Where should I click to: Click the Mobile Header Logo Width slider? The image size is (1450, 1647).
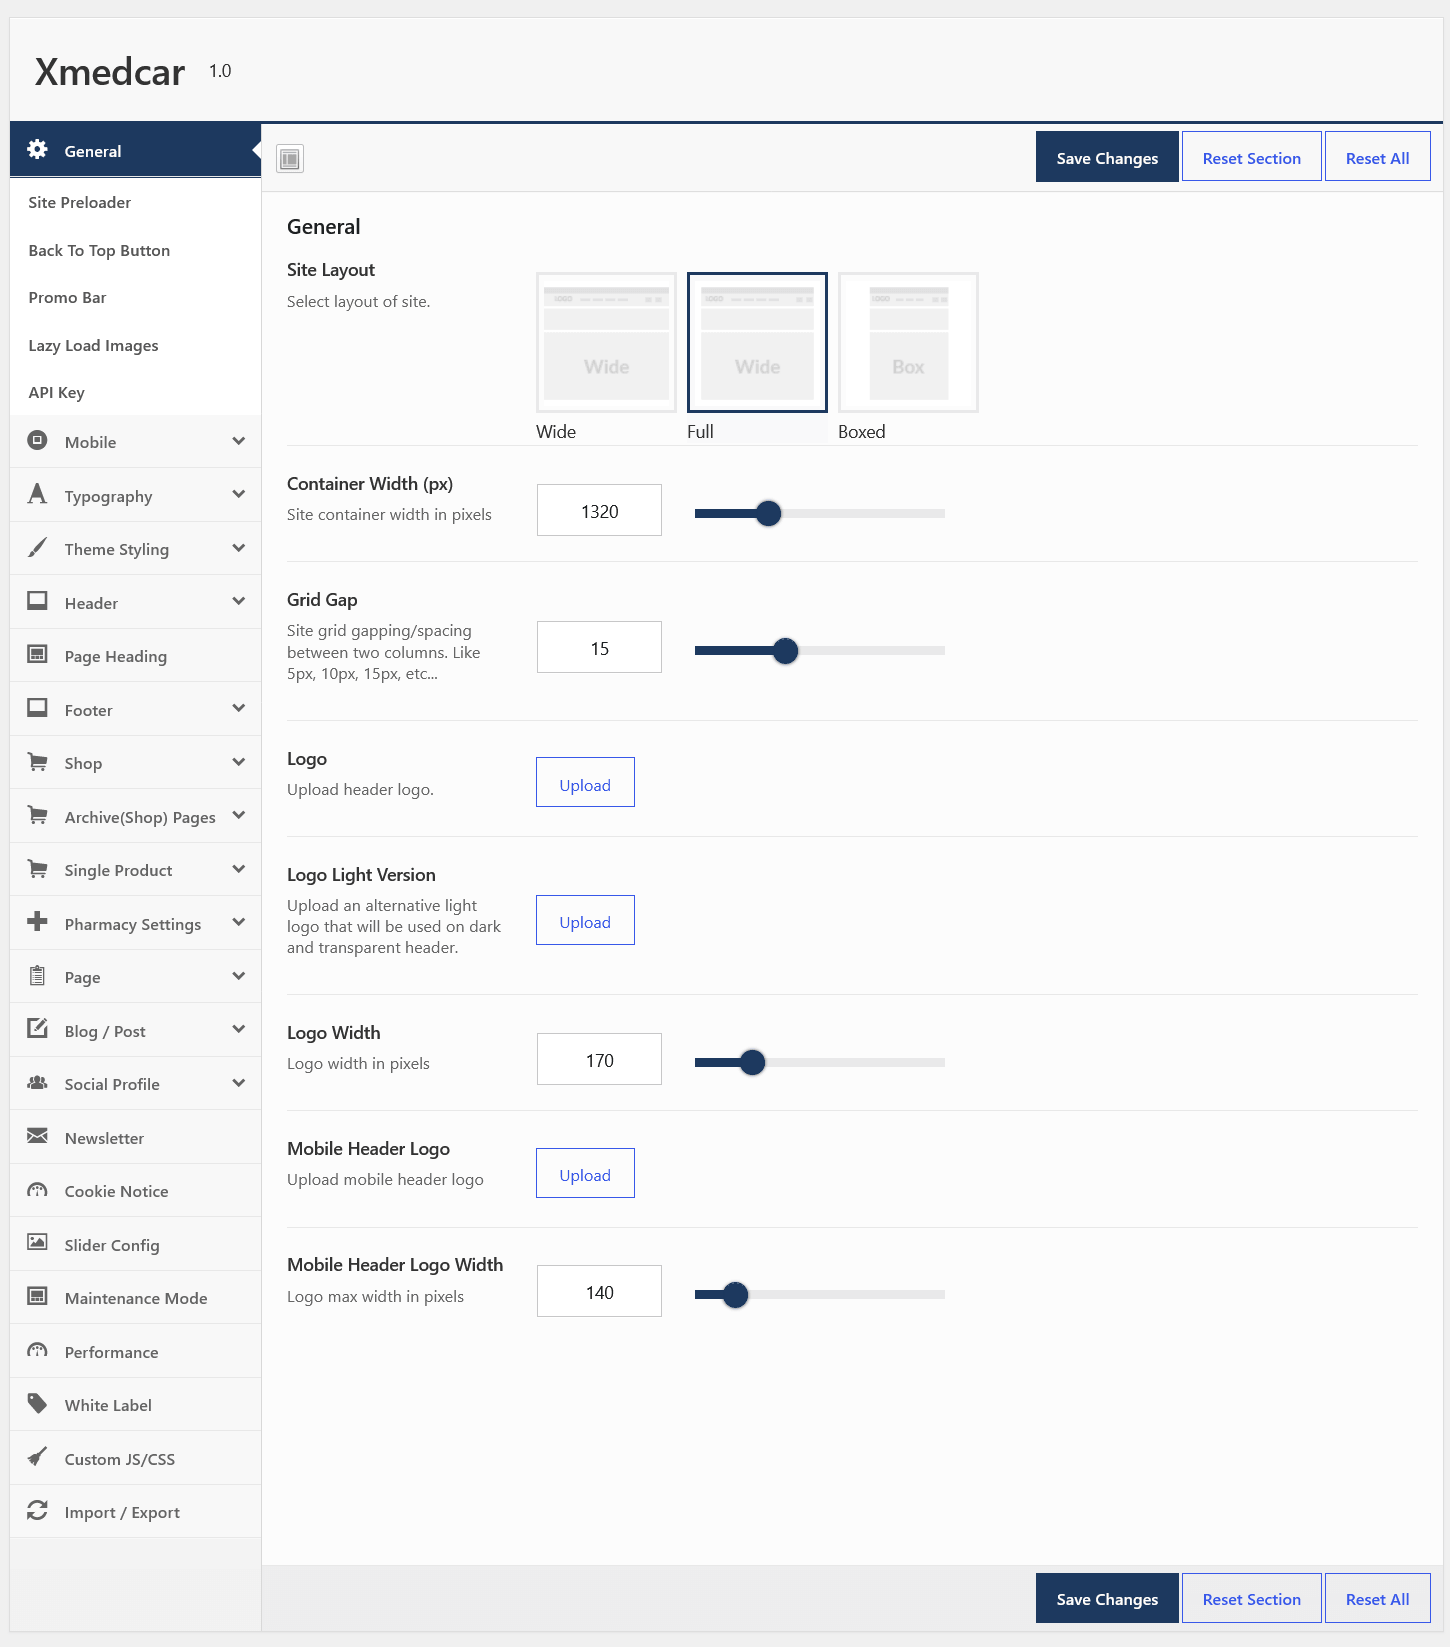point(735,1294)
